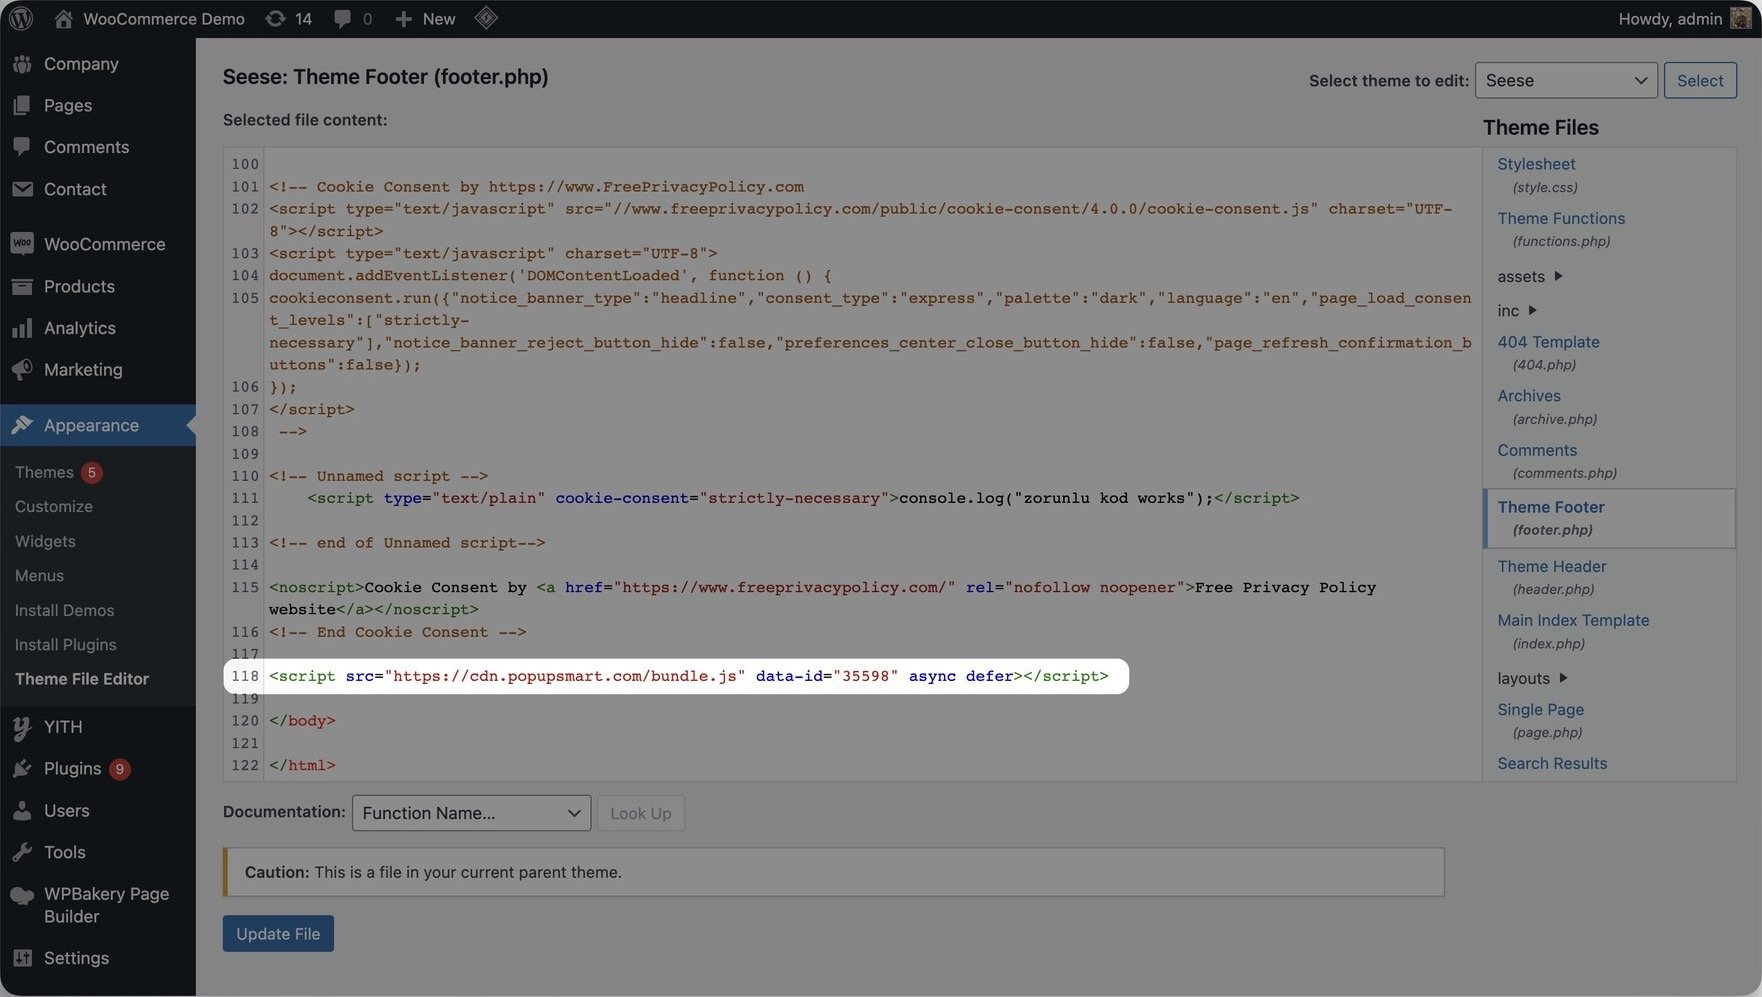The width and height of the screenshot is (1762, 997).
Task: Click the plus New icon in admin bar
Action: coord(403,18)
